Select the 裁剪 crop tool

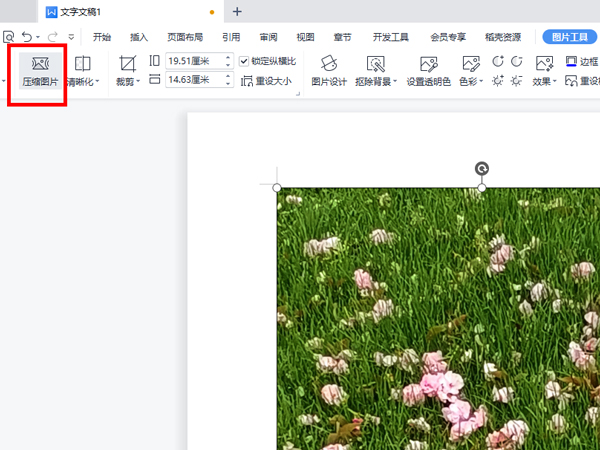pos(128,71)
